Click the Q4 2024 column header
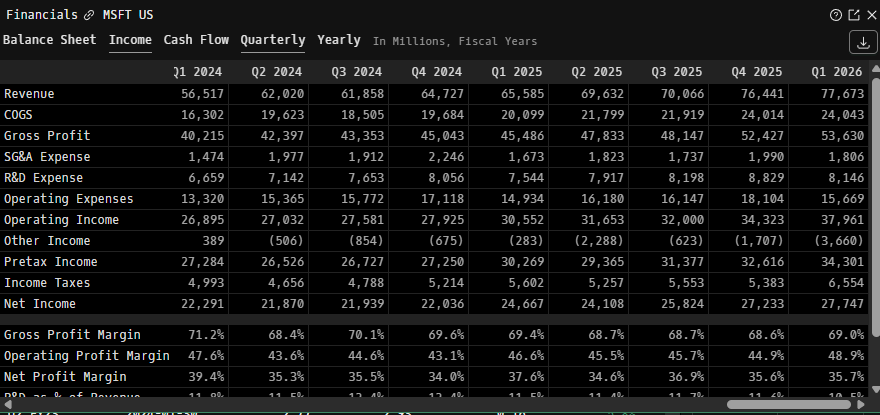The width and height of the screenshot is (880, 415). [x=436, y=72]
